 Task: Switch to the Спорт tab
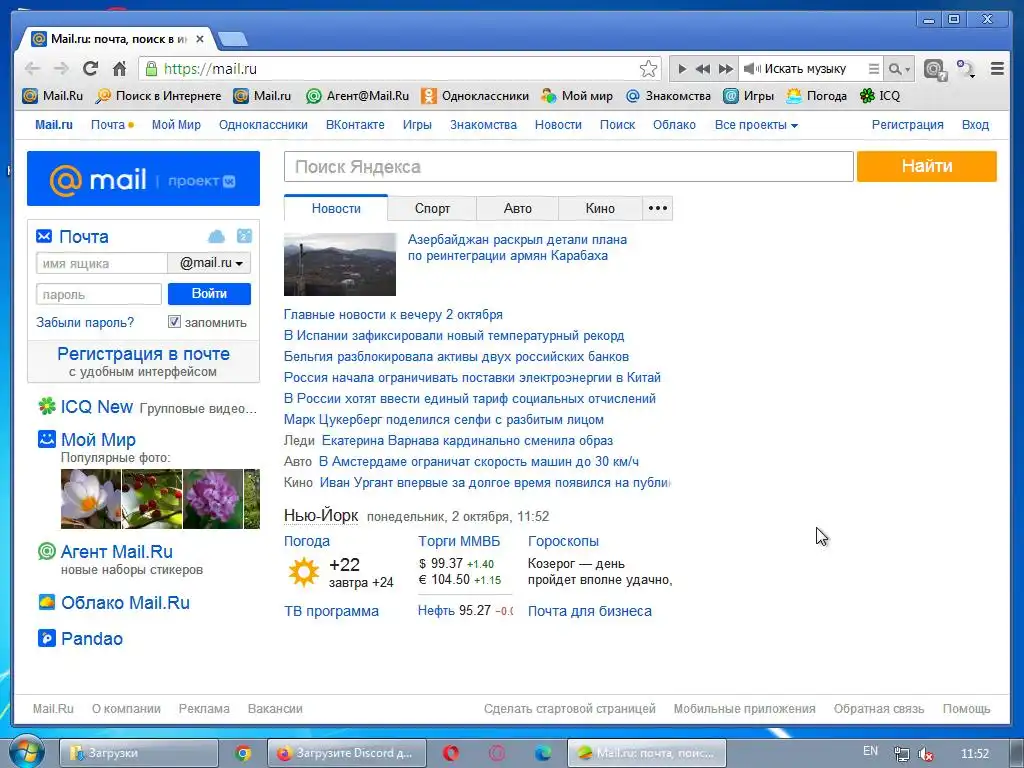pyautogui.click(x=432, y=208)
